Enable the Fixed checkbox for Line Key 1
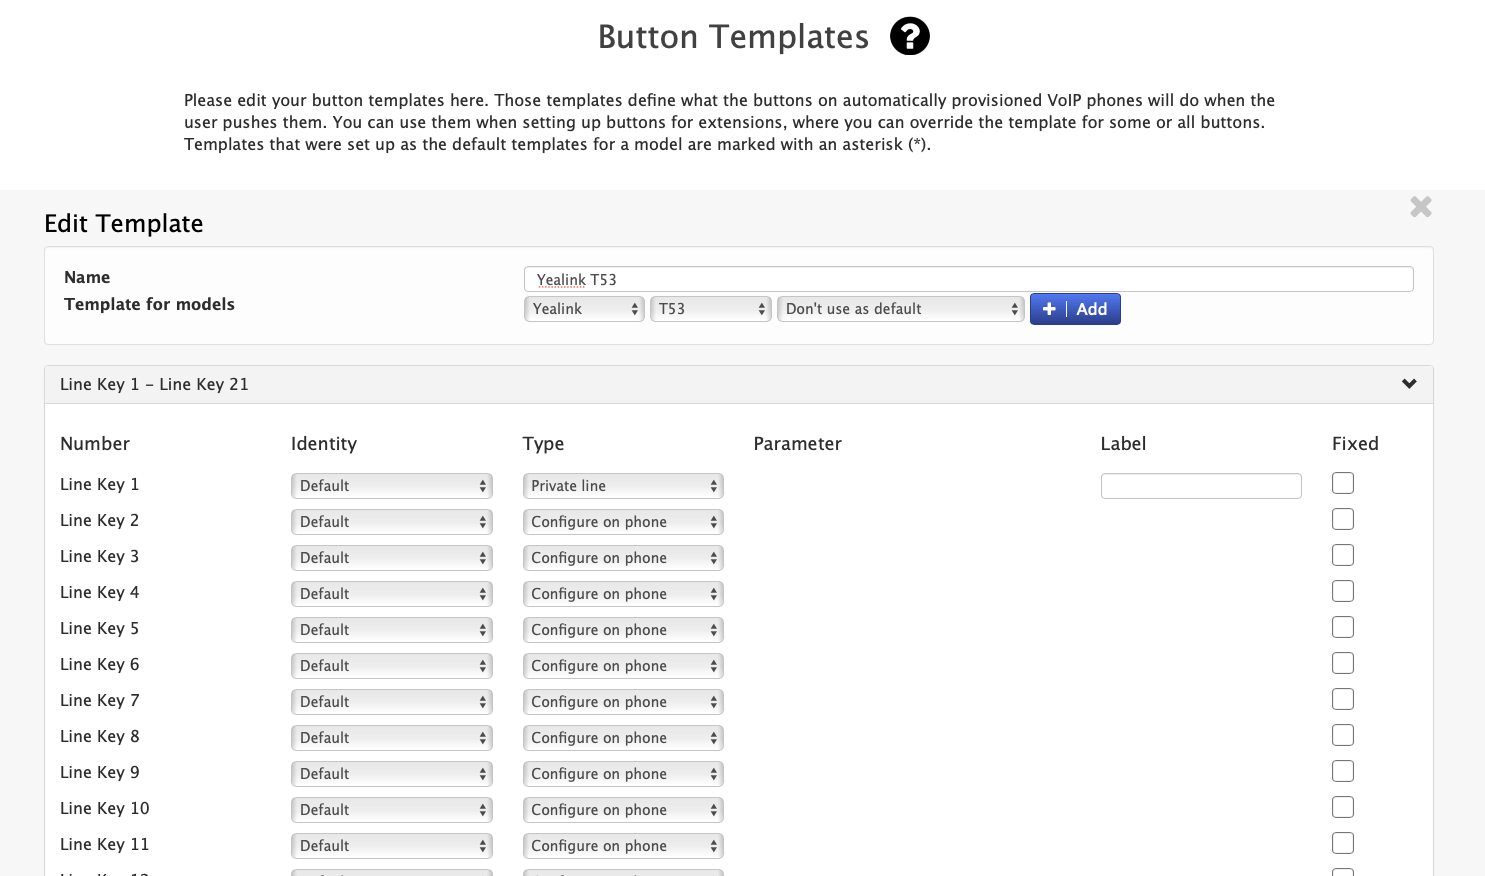 pos(1342,483)
